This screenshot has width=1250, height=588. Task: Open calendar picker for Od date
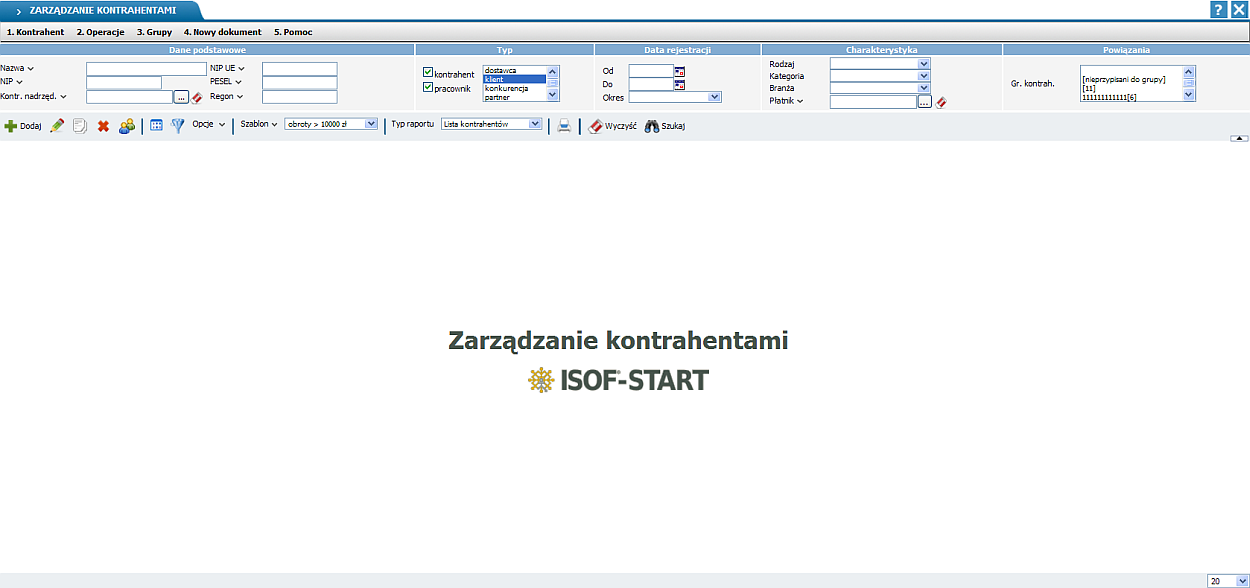point(680,71)
